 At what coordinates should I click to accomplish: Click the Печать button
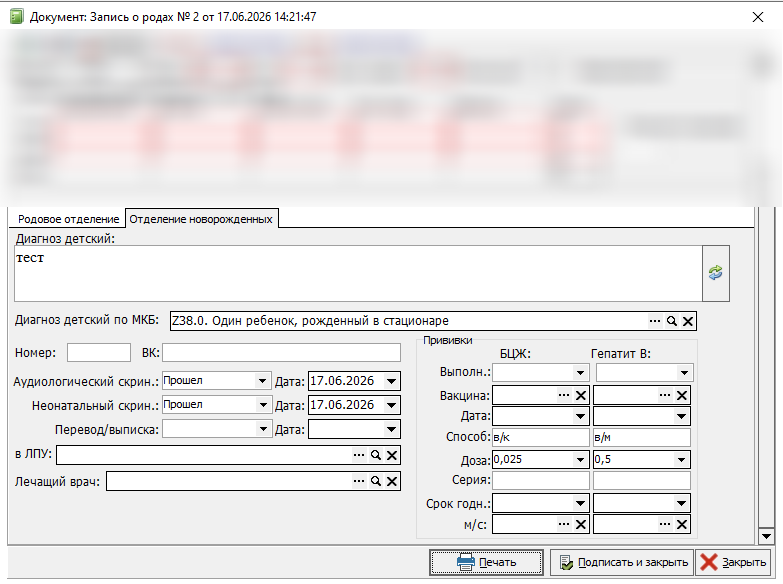(x=486, y=563)
